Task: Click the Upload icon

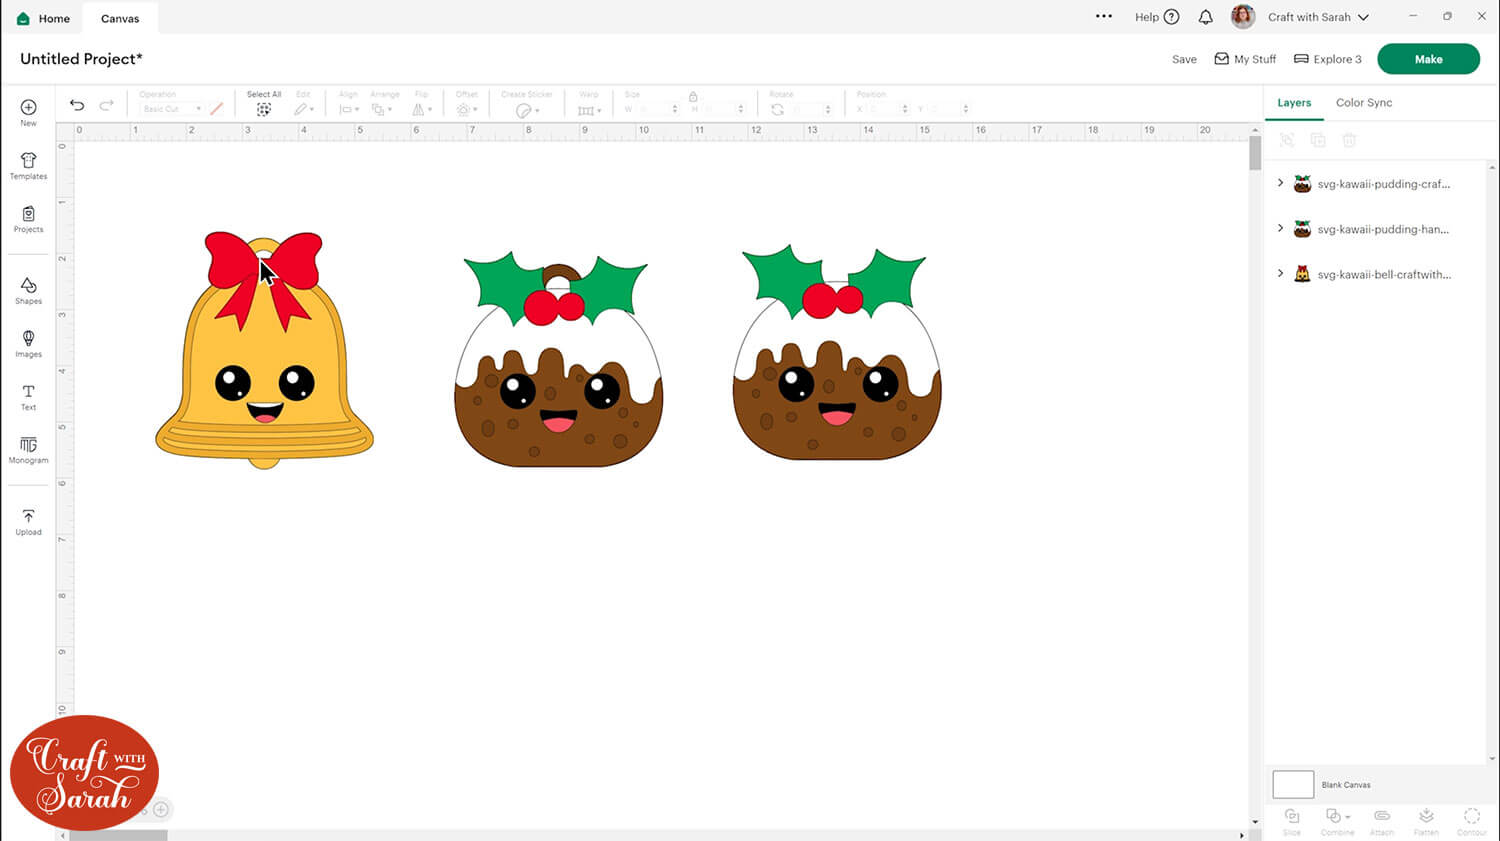Action: coord(28,522)
